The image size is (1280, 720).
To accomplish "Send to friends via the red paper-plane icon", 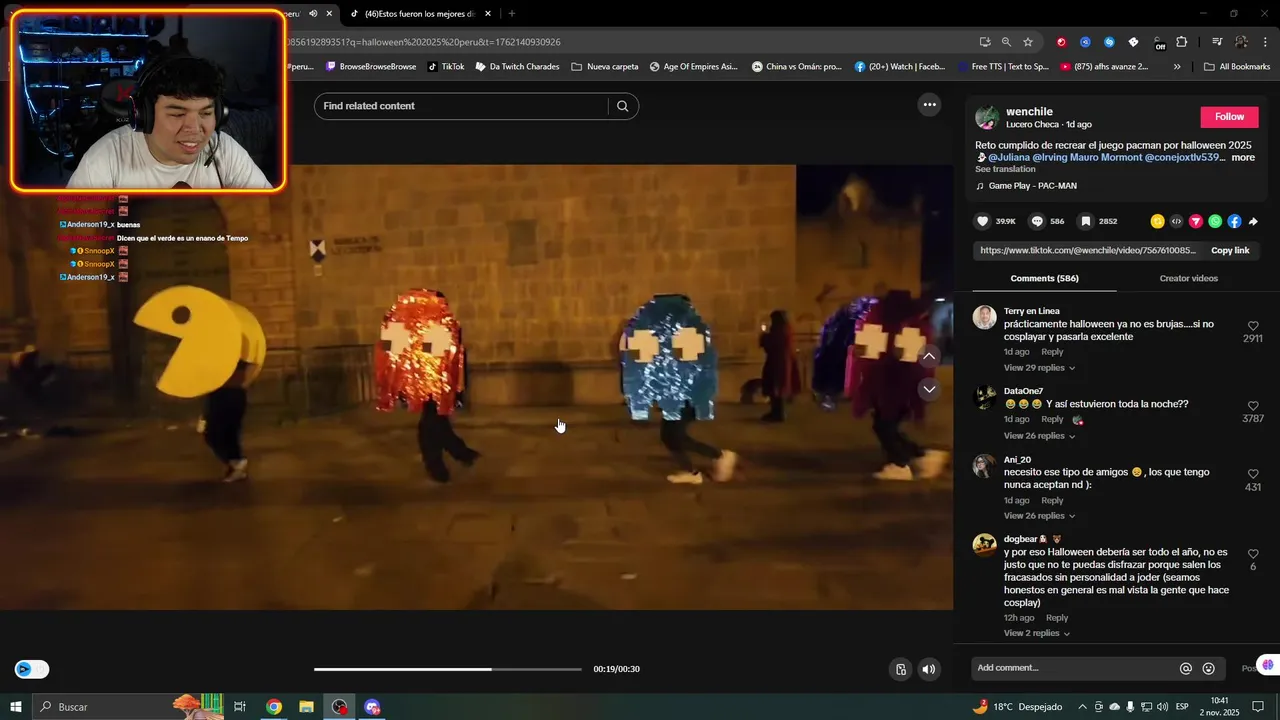I will pos(1195,221).
